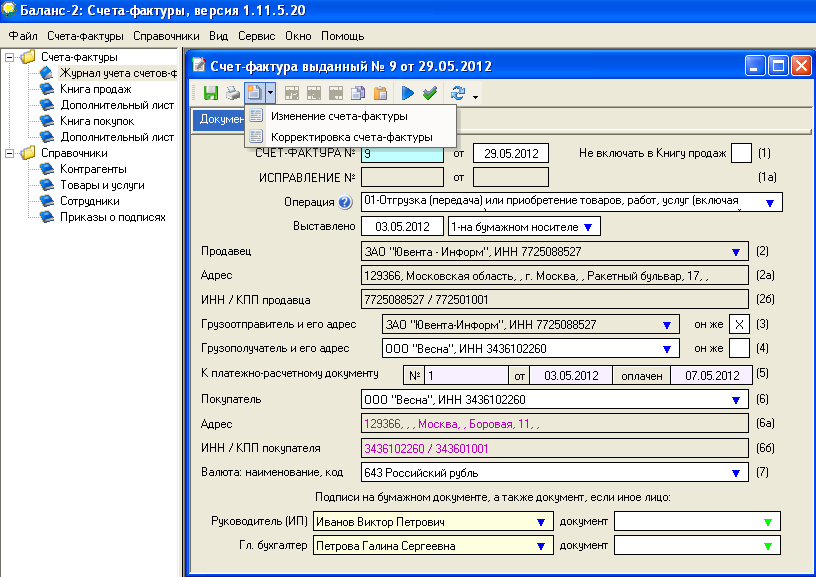Image resolution: width=816 pixels, height=577 pixels.
Task: Click the clipboard paste toolbar icon
Action: click(380, 93)
